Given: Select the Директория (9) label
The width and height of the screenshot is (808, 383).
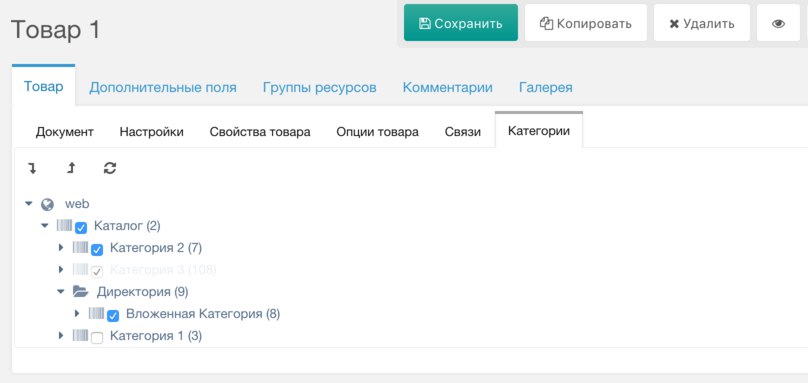Looking at the screenshot, I should coord(142,292).
